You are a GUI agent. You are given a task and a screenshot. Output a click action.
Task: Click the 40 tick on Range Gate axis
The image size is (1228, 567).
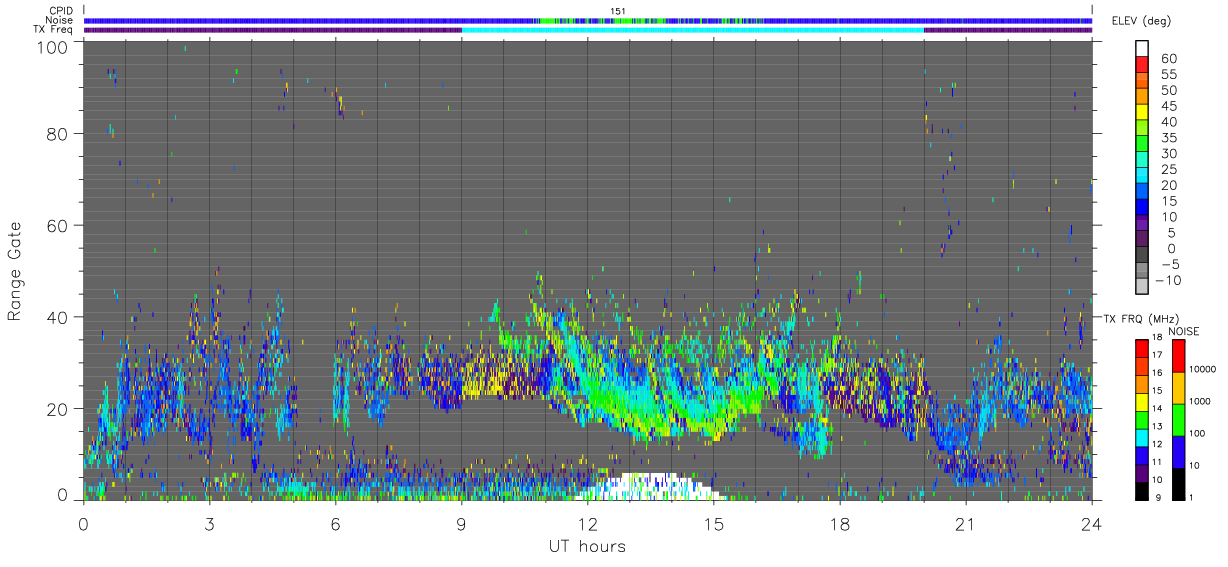(58, 317)
